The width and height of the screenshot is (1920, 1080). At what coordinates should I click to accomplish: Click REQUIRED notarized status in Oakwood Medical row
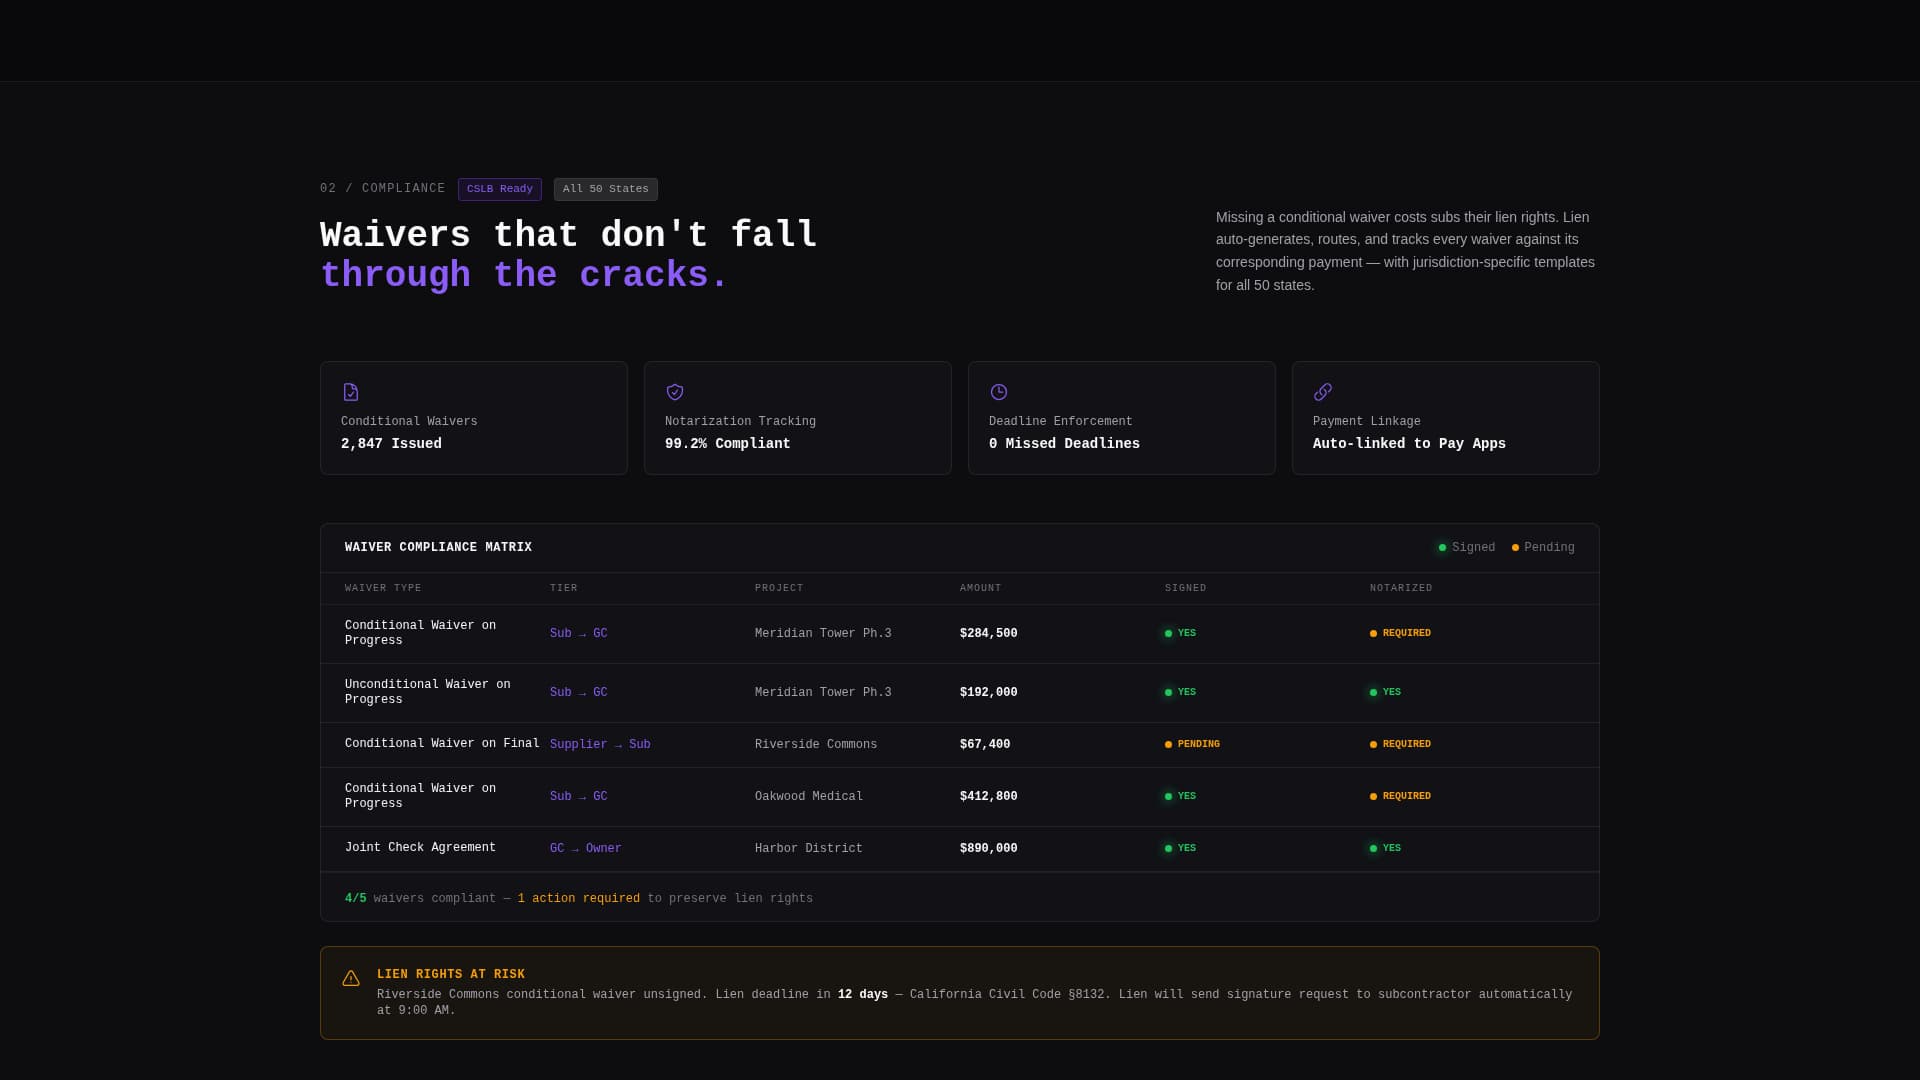coord(1400,797)
